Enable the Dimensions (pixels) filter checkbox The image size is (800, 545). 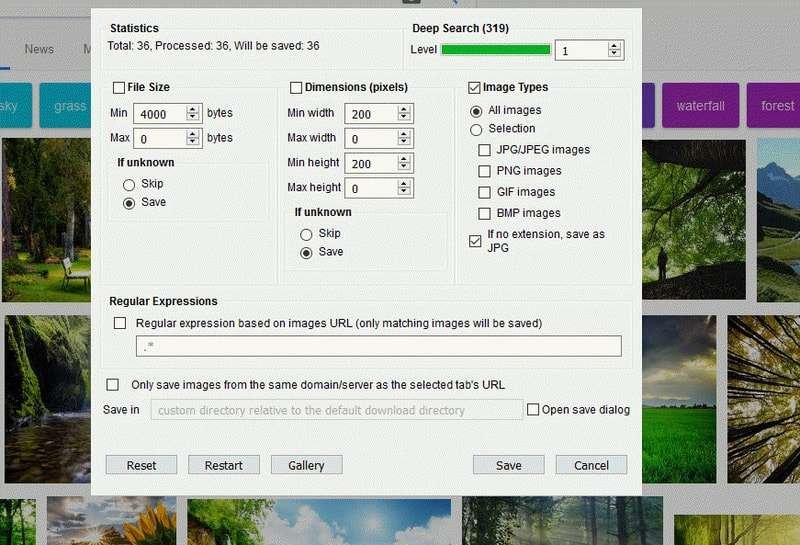click(x=296, y=88)
